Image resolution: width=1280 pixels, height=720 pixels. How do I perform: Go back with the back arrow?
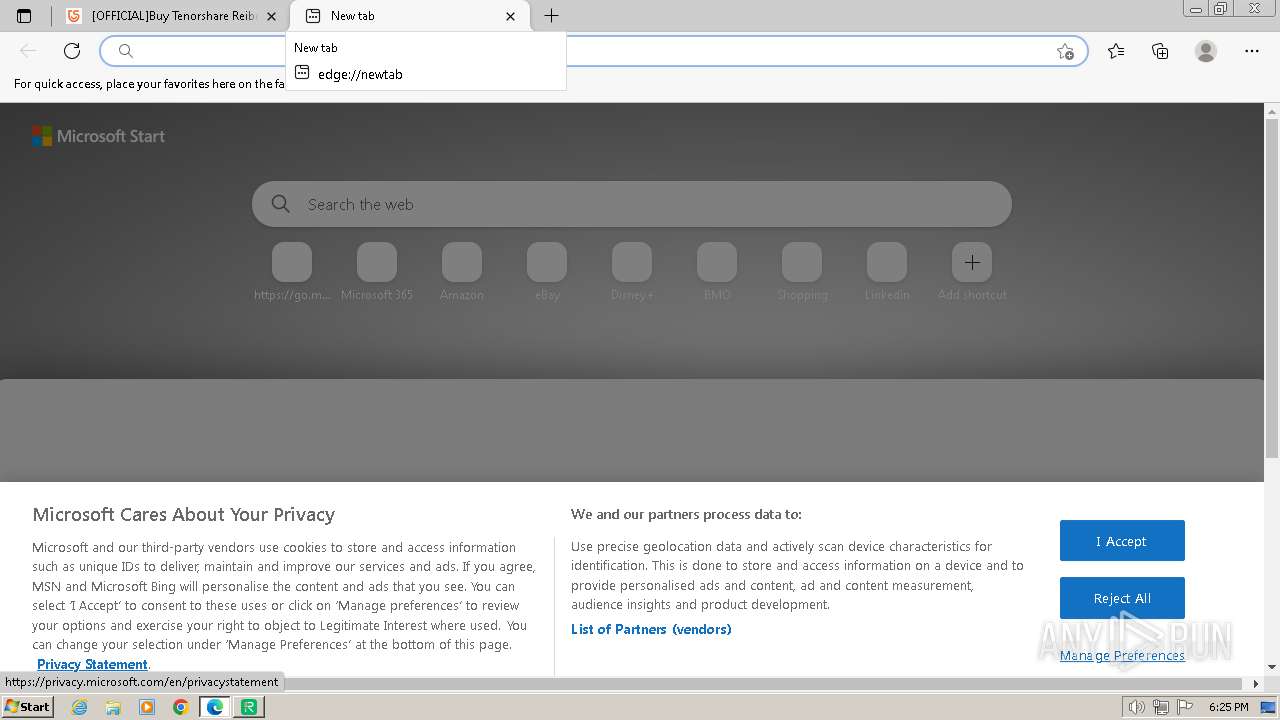click(x=28, y=51)
